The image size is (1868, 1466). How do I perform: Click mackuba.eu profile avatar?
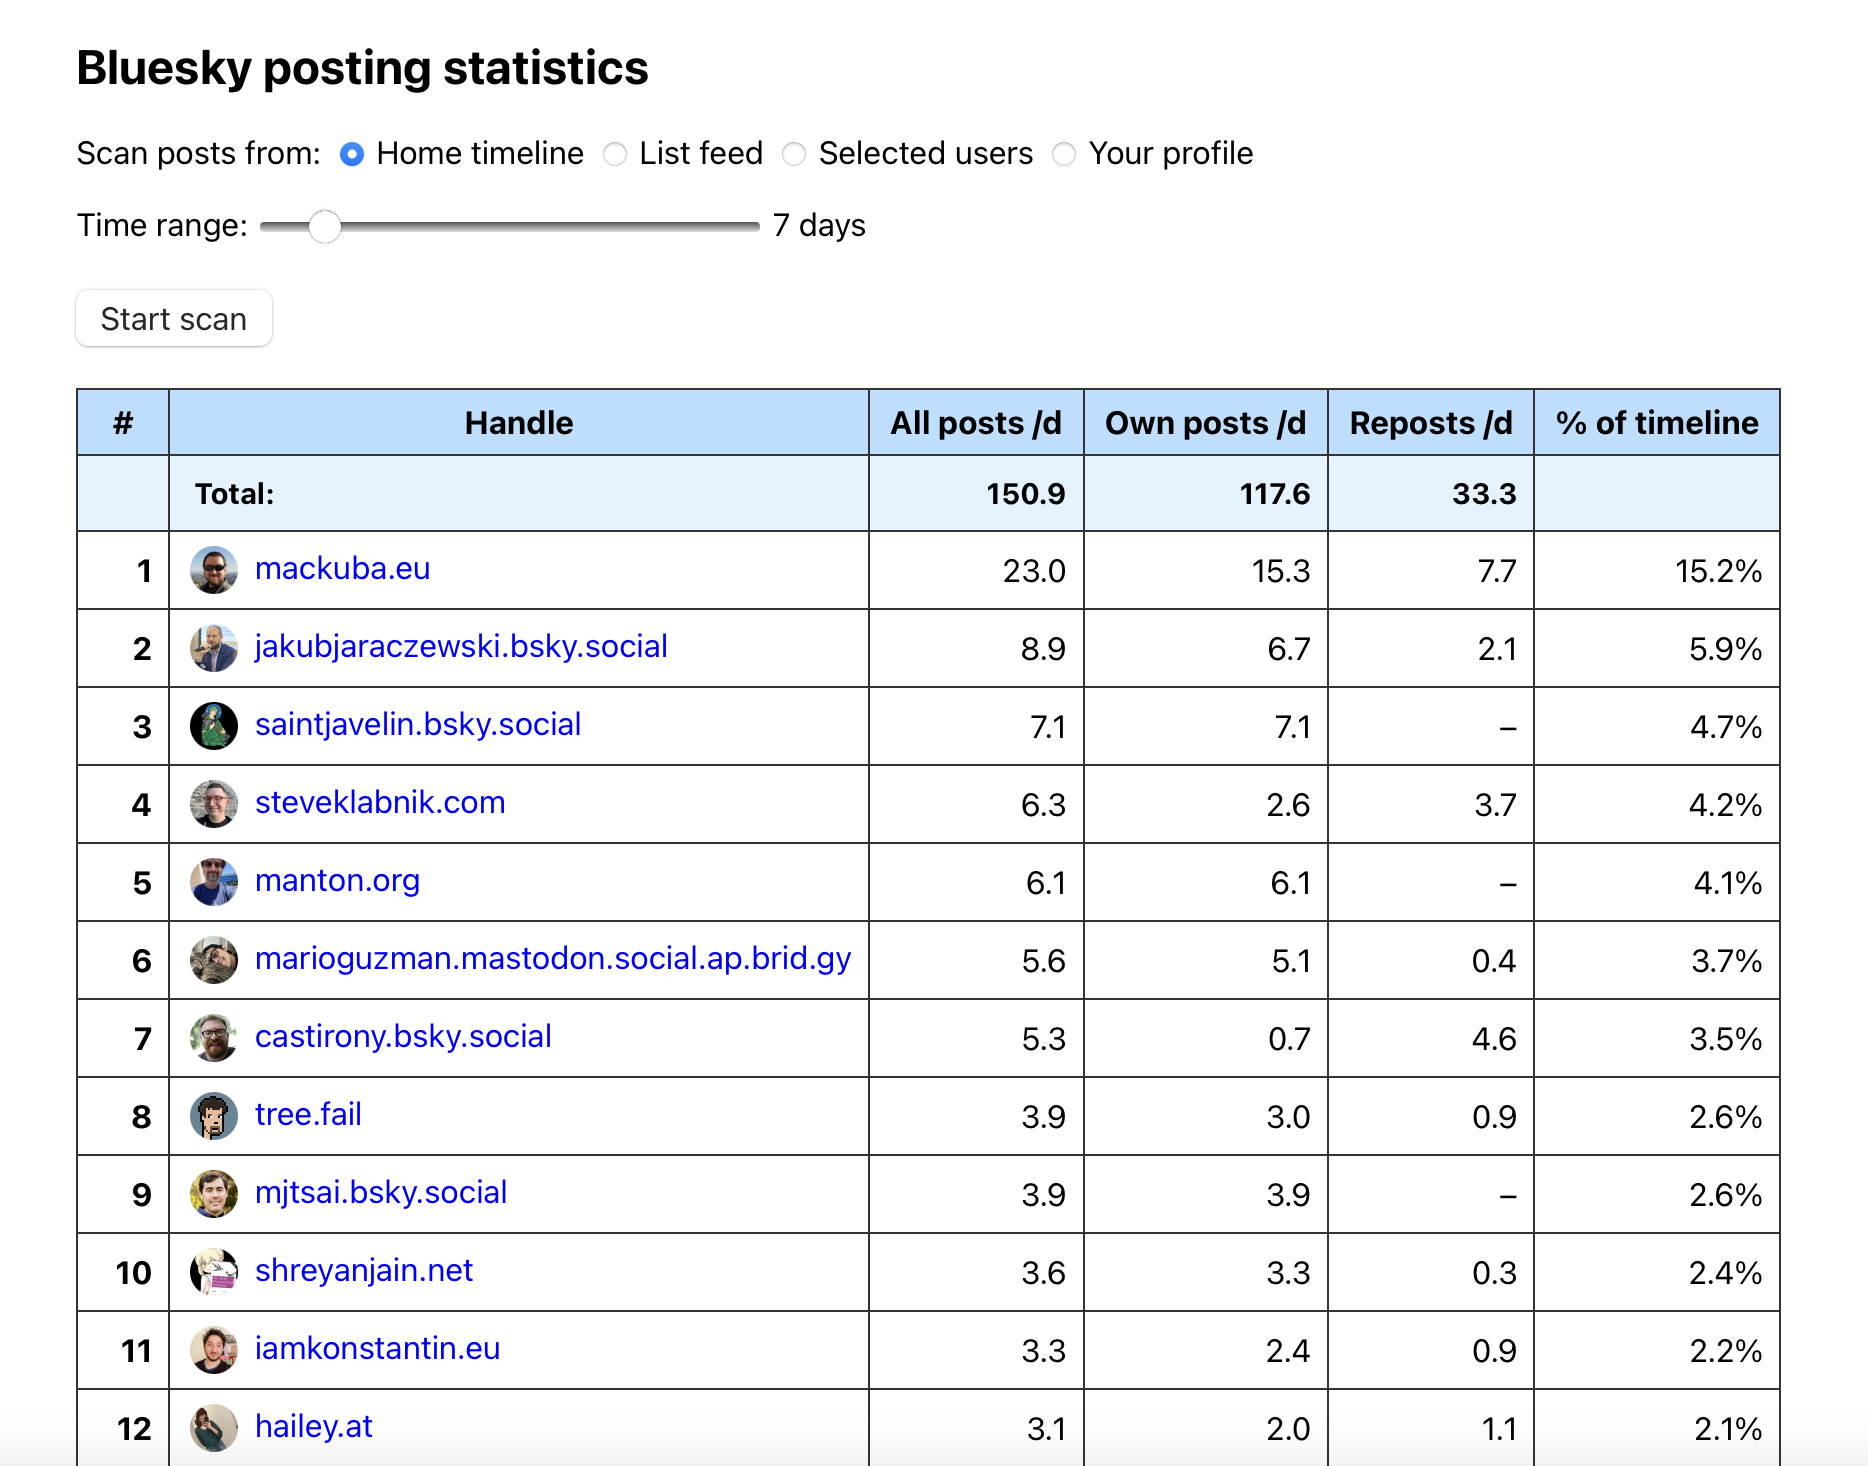(213, 570)
